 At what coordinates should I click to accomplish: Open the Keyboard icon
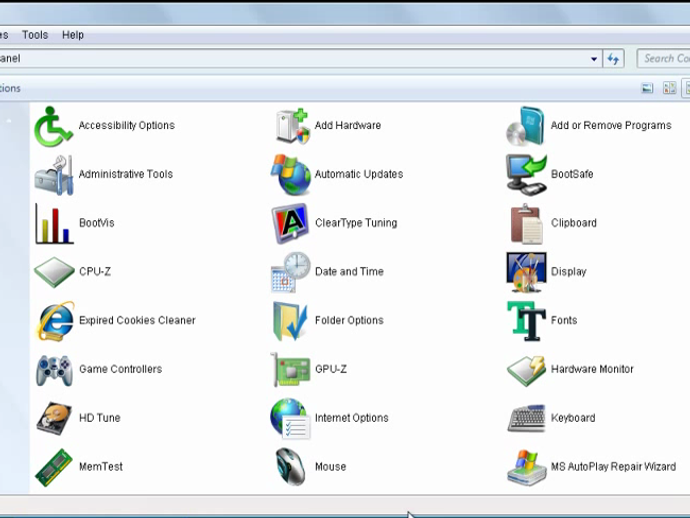(x=527, y=418)
